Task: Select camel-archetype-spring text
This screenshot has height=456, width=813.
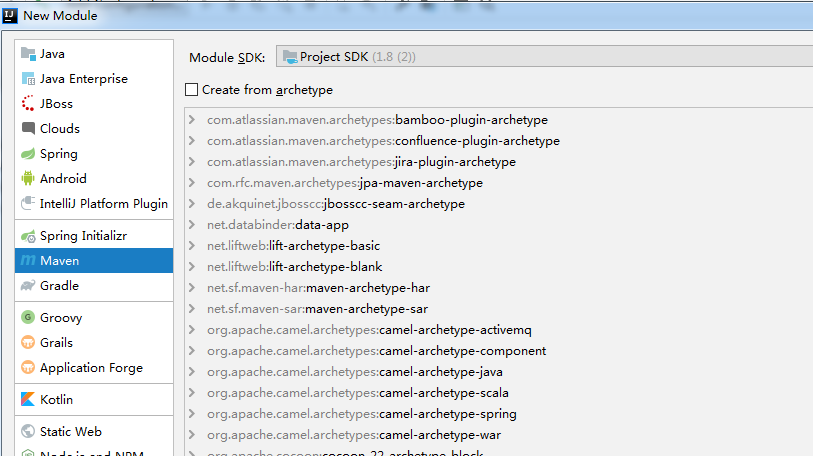Action: (448, 414)
